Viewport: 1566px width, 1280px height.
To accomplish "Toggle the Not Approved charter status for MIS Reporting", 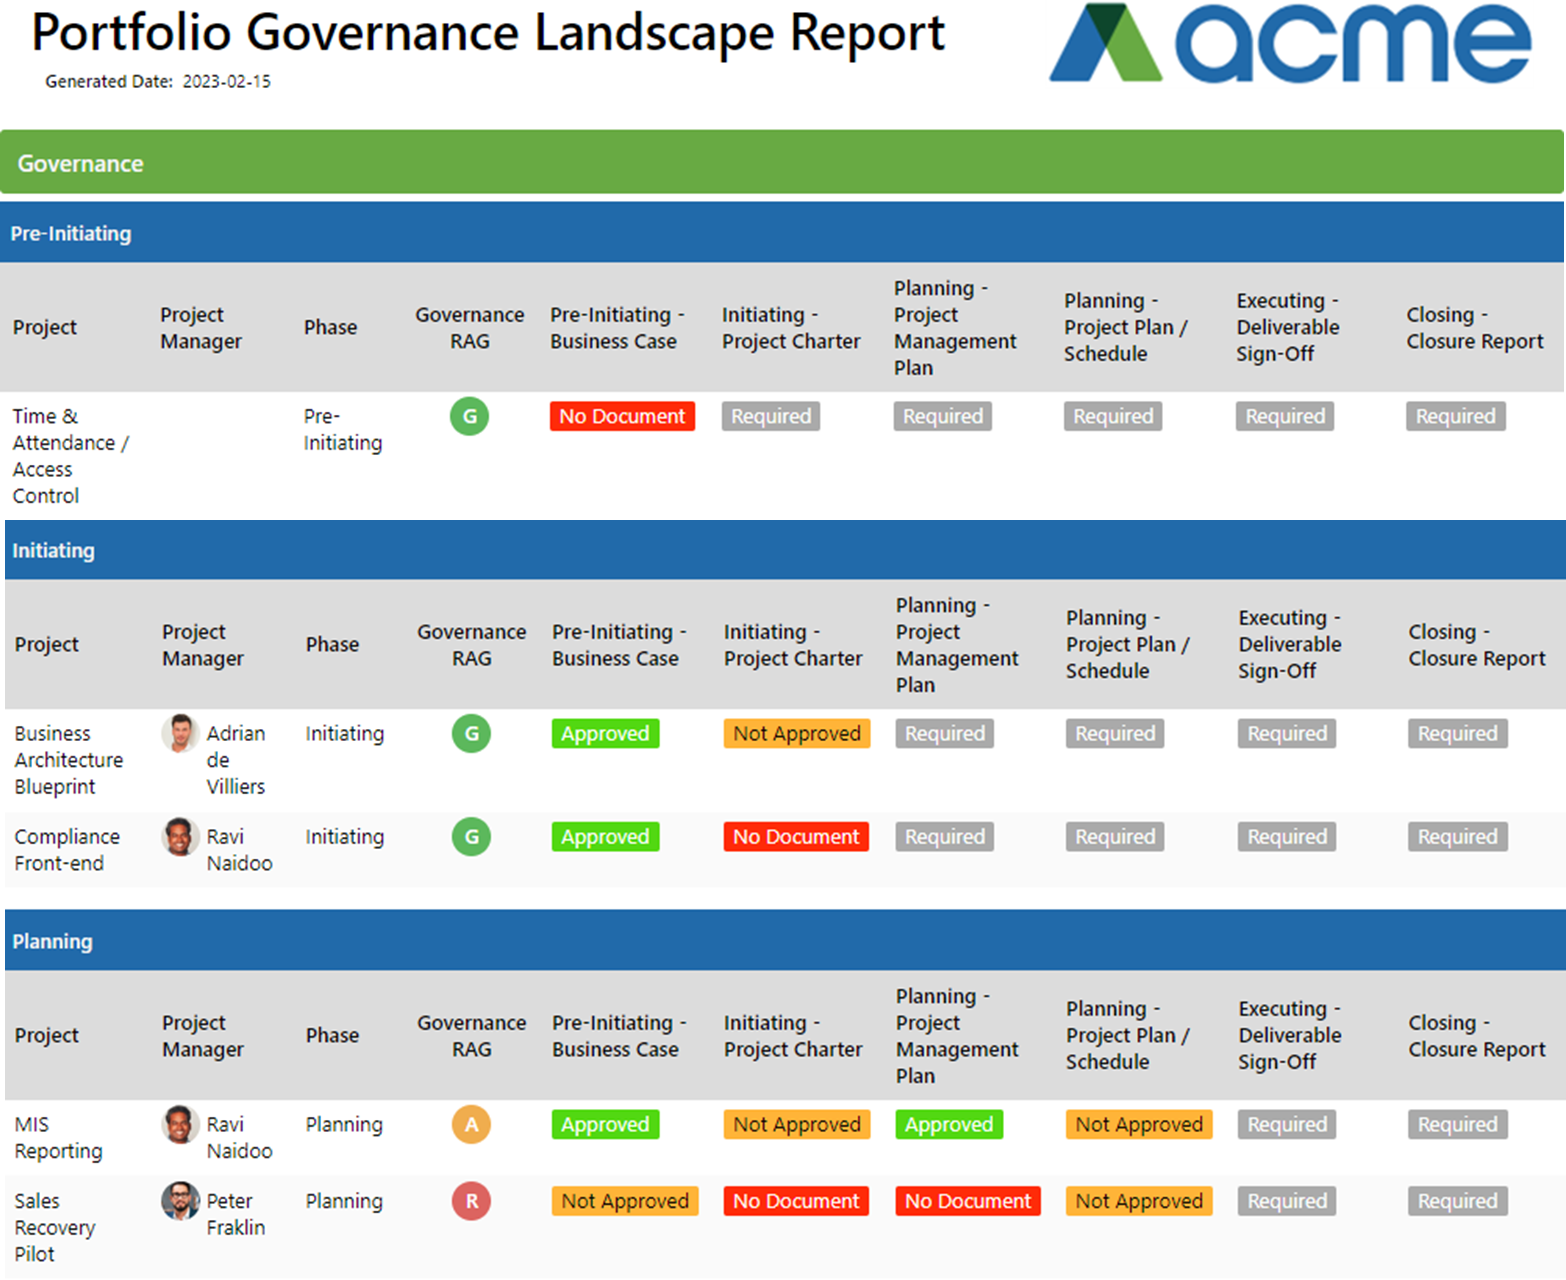I will pos(796,1124).
